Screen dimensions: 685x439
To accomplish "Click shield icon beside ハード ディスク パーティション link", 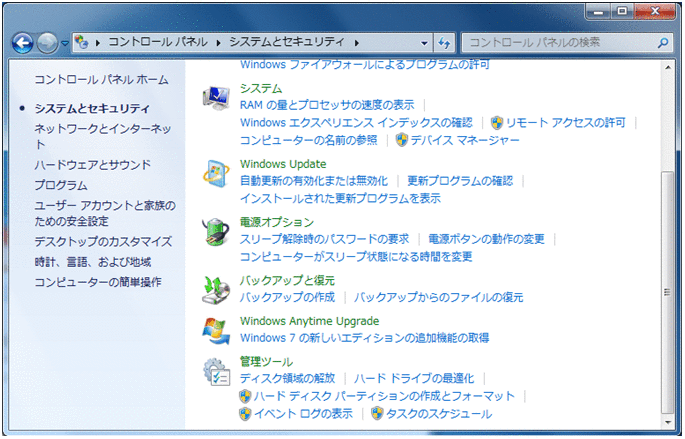I will (245, 396).
